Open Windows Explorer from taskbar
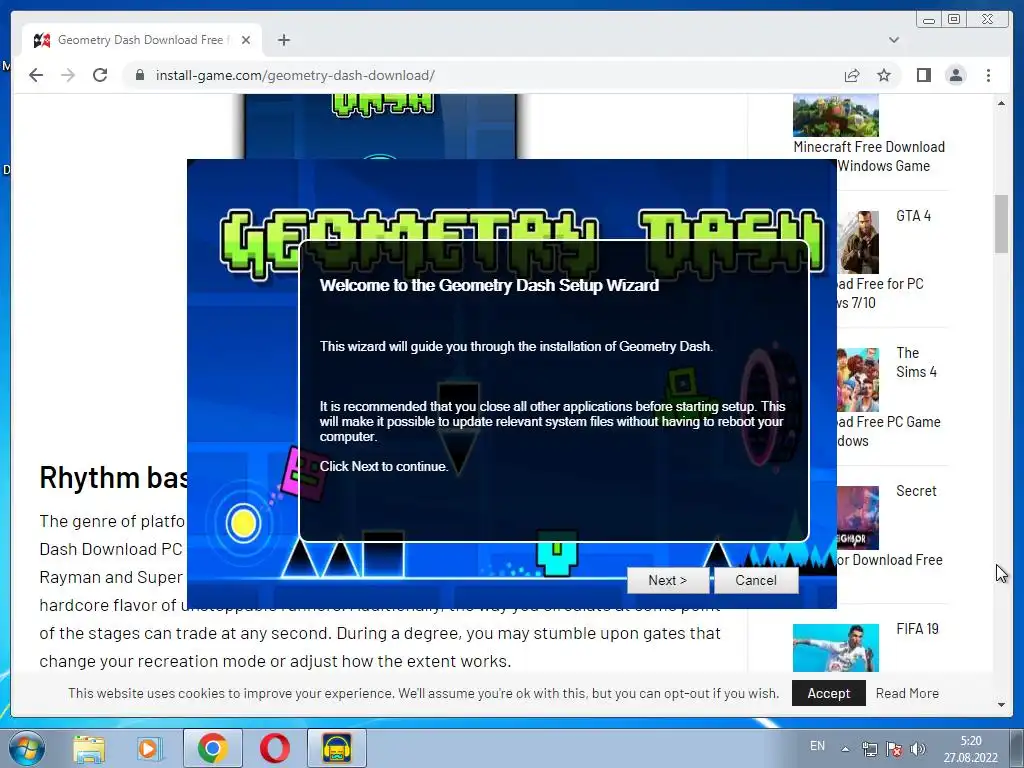 point(88,748)
